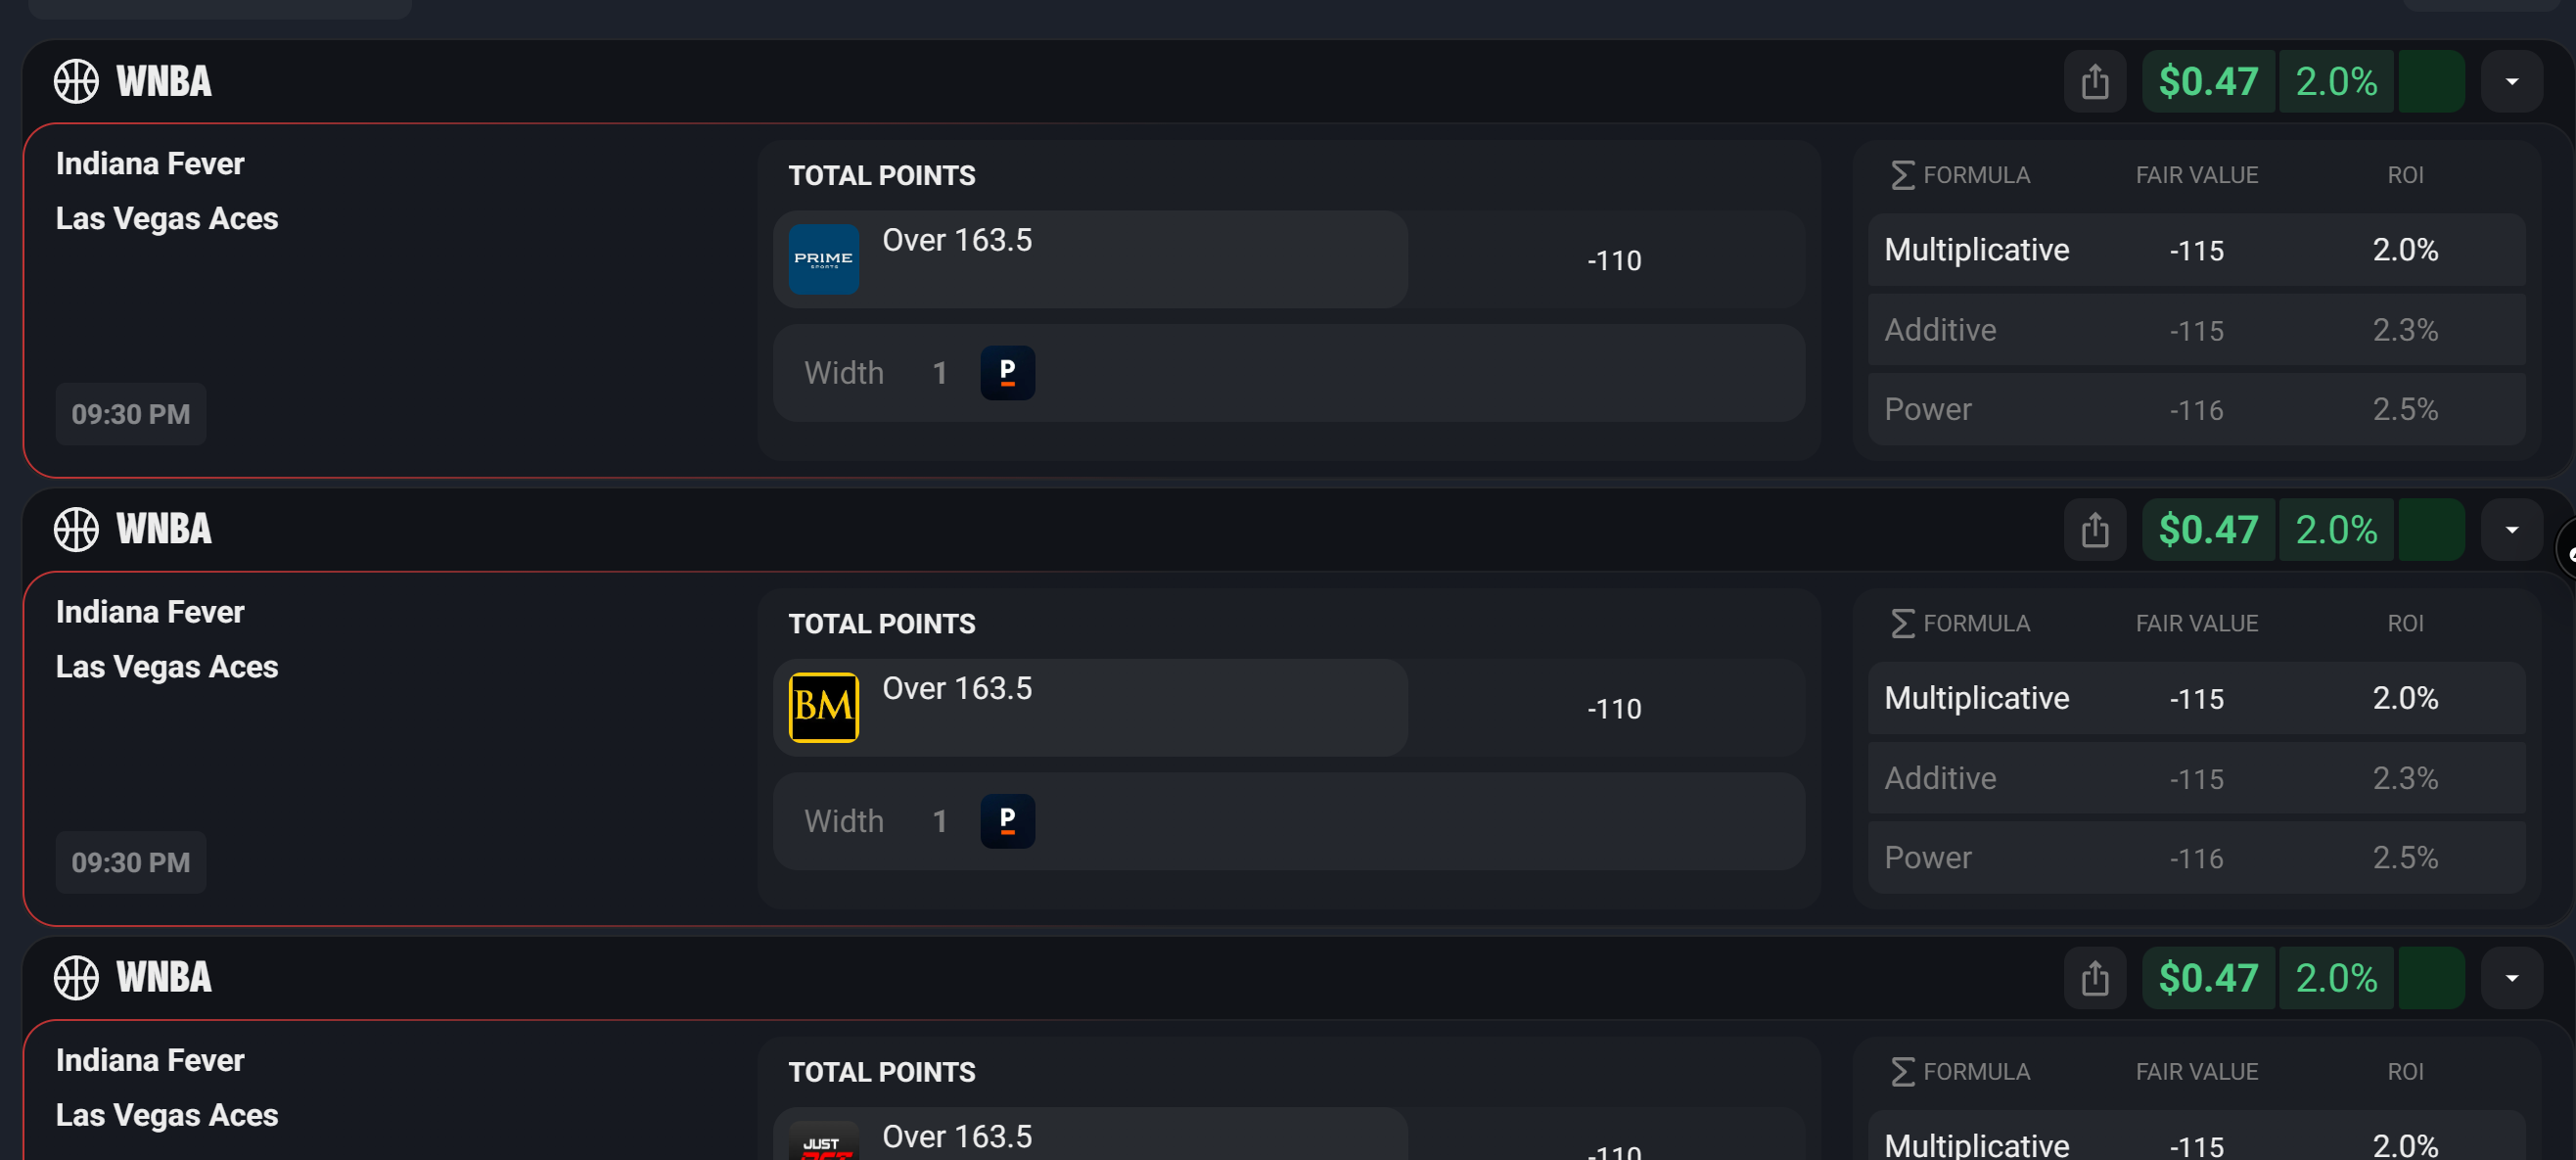Click the FAIR VALUE column header

[2196, 174]
